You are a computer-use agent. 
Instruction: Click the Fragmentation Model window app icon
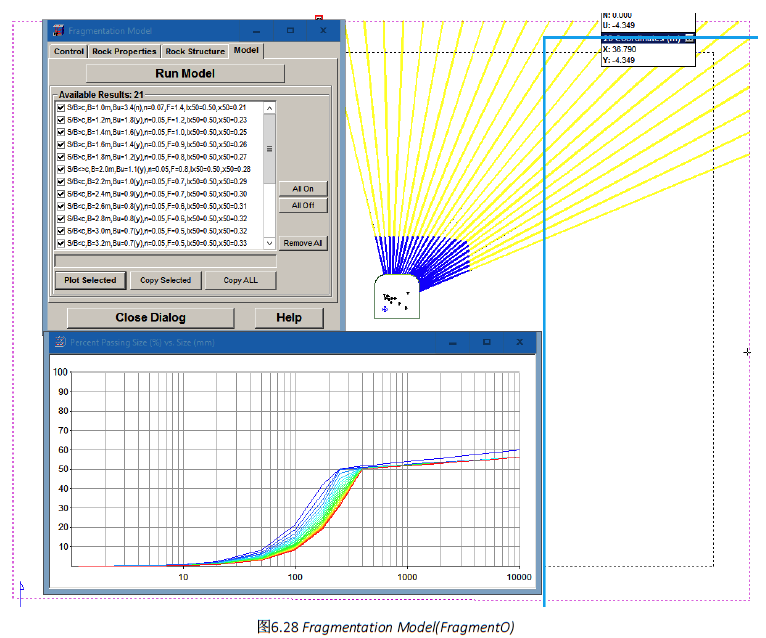pos(58,30)
